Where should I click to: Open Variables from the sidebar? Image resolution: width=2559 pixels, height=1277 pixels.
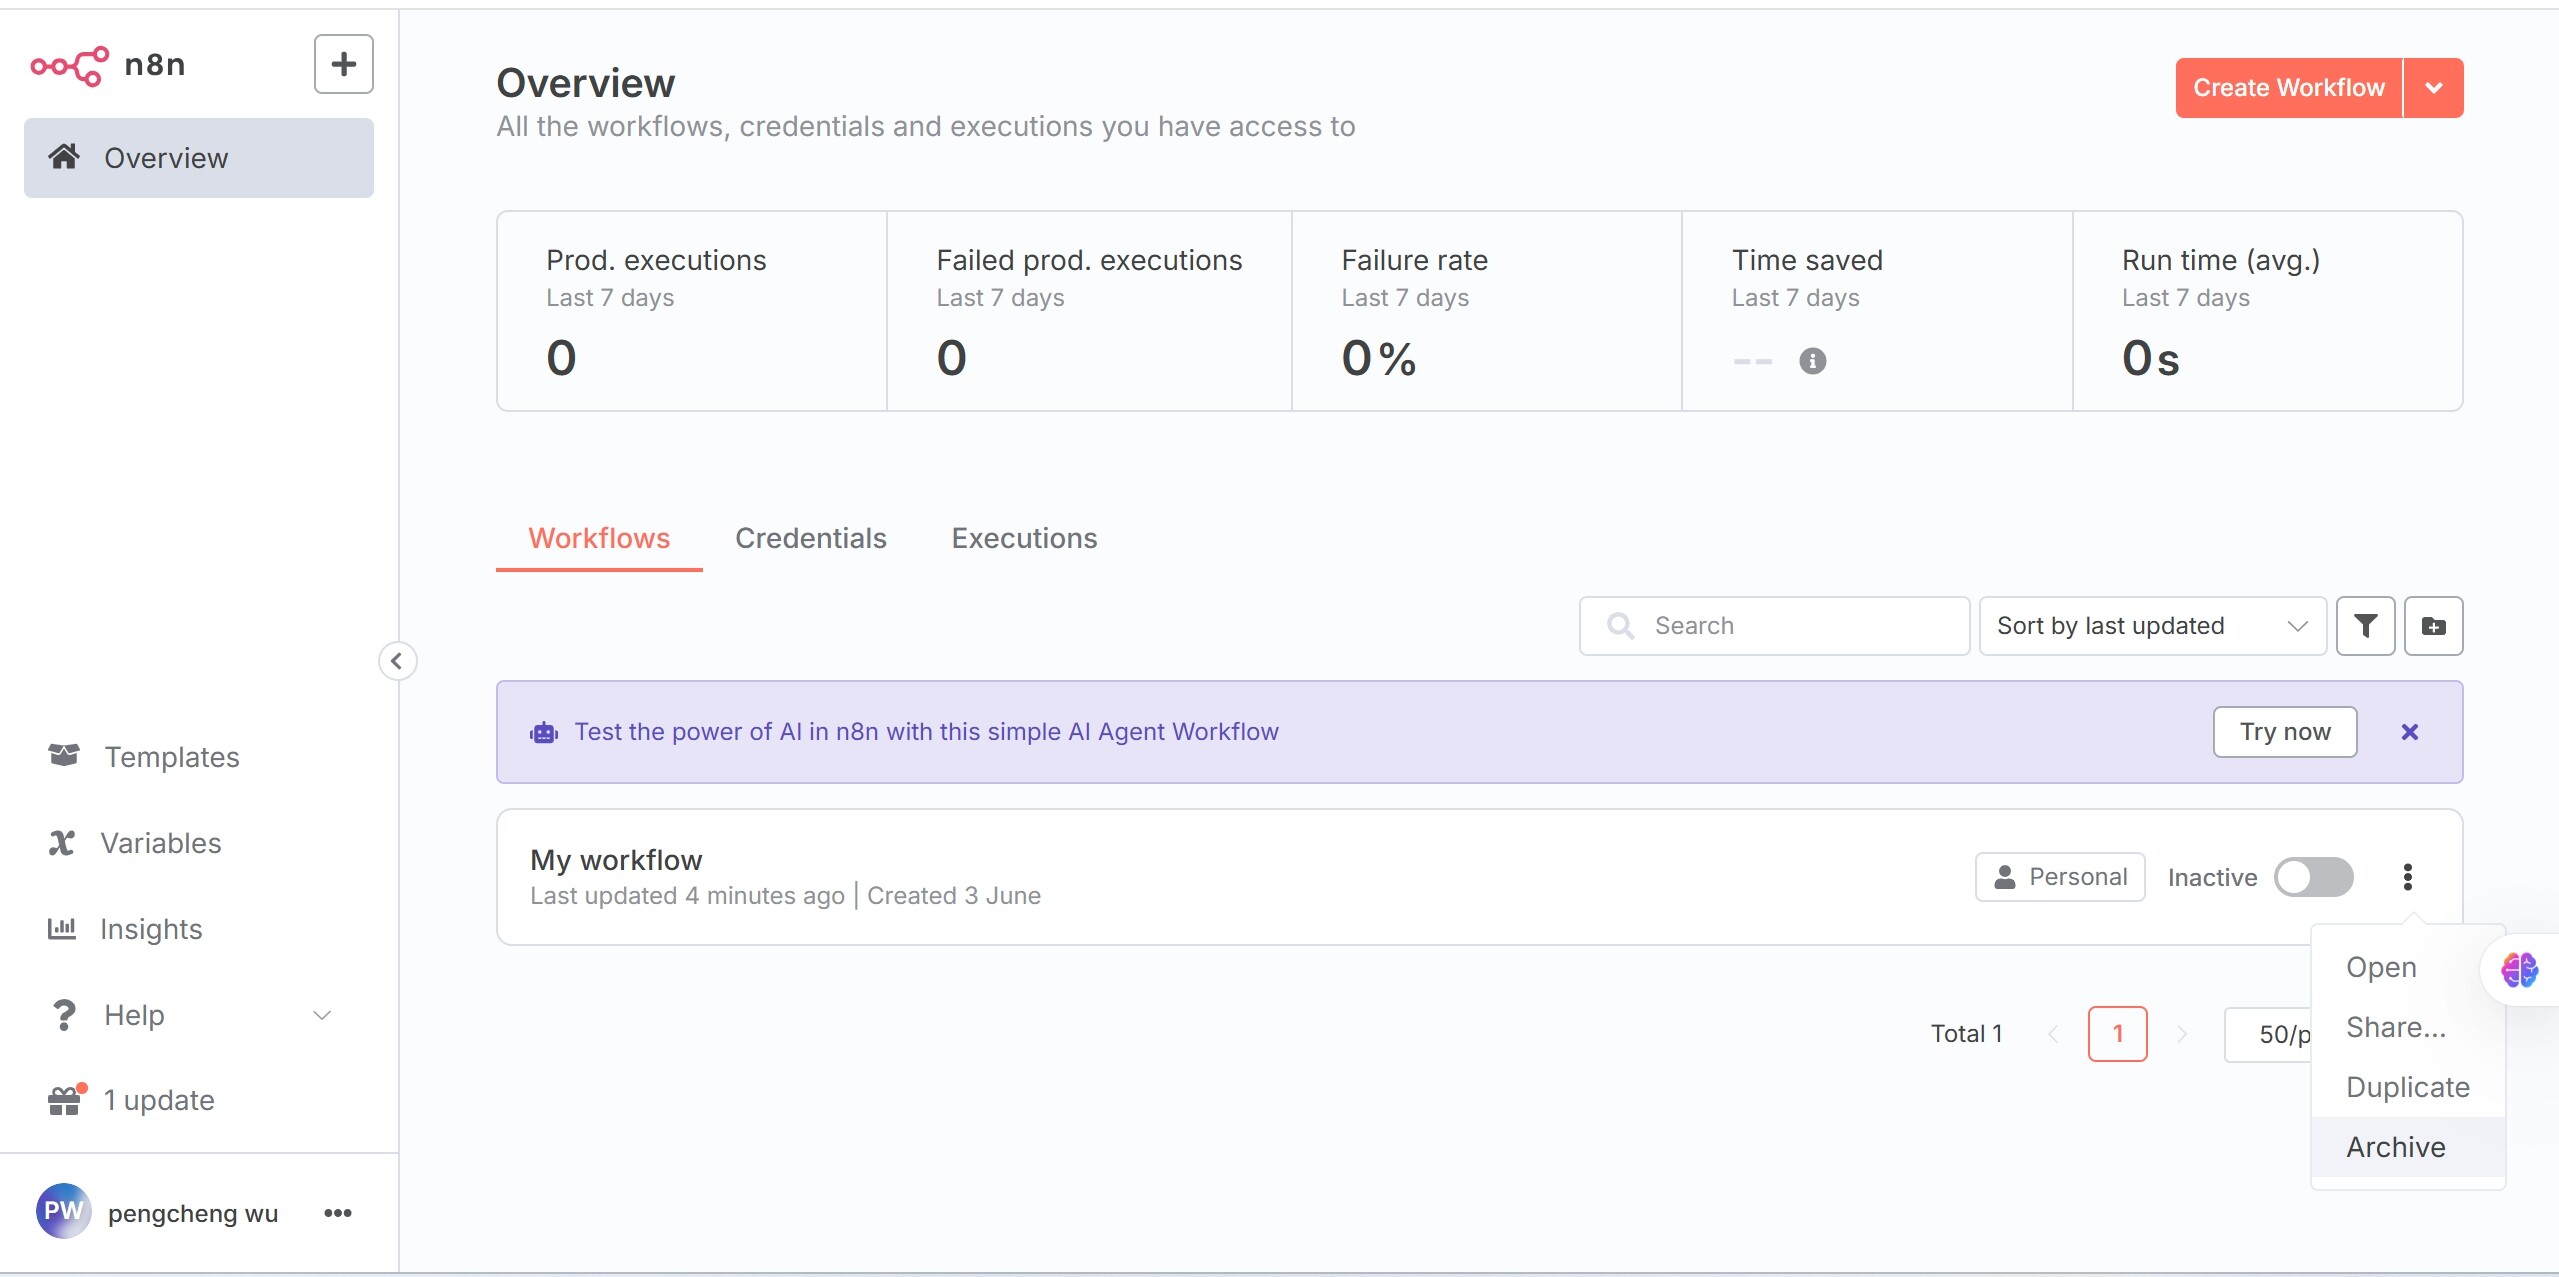click(x=160, y=843)
